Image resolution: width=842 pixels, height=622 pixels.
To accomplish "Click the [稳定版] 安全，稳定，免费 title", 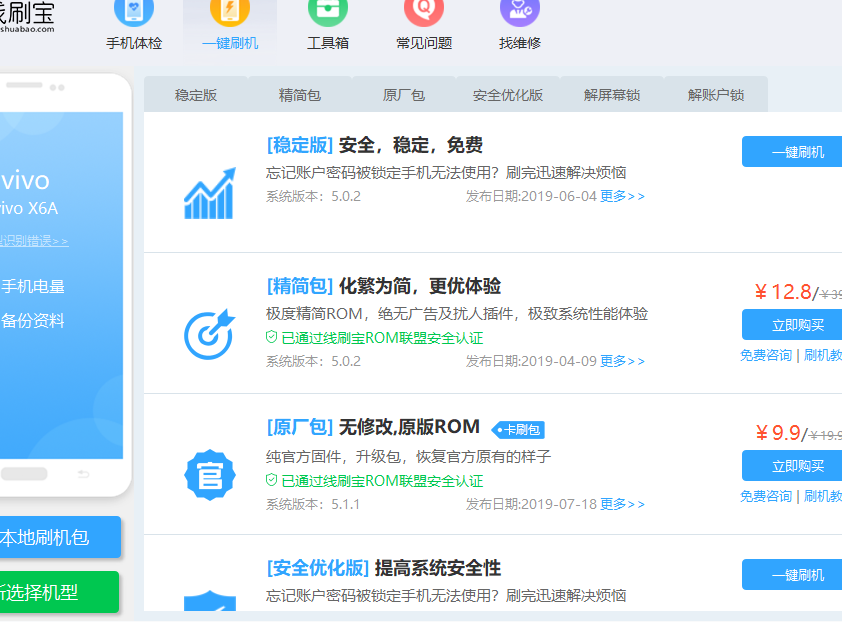I will (x=375, y=145).
